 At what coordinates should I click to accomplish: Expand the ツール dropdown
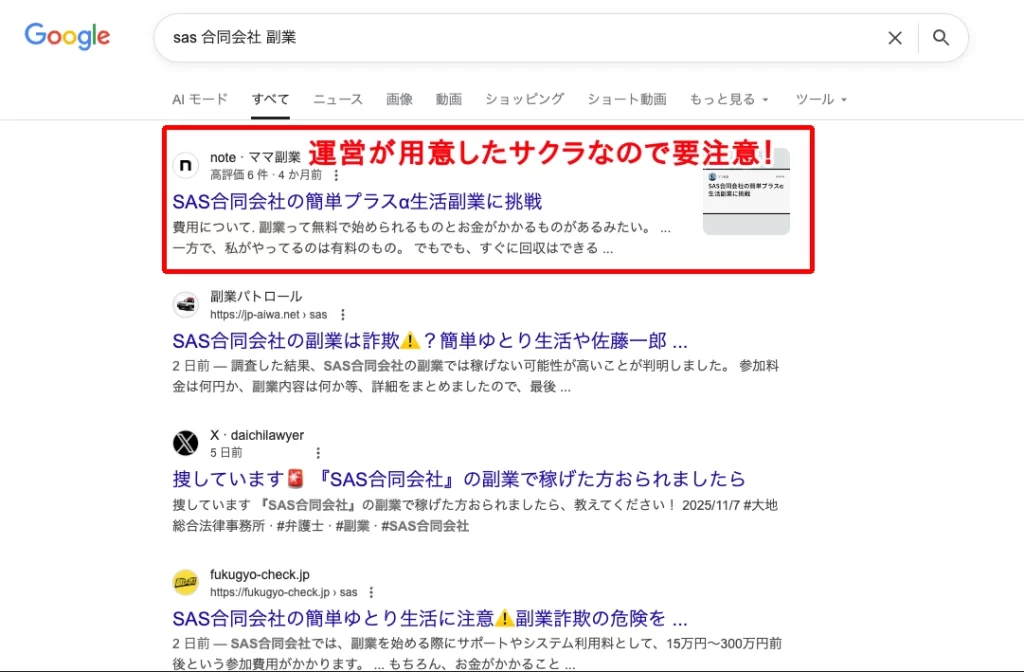click(x=821, y=99)
